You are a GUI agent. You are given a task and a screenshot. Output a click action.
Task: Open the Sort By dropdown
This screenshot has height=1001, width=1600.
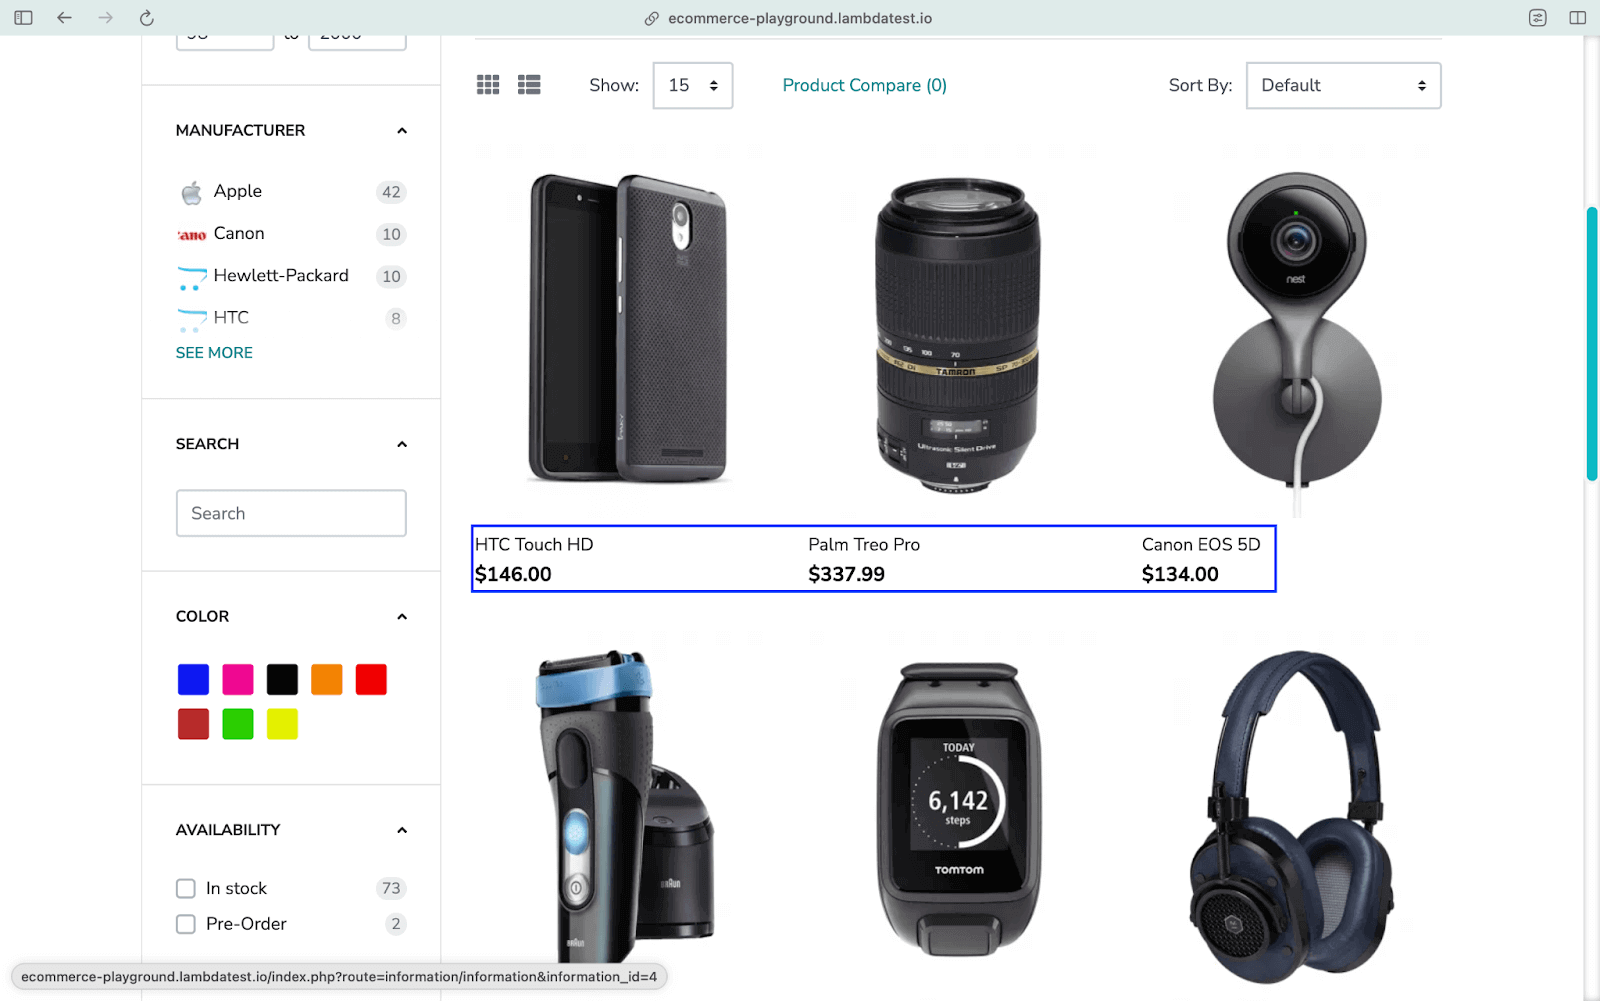[1343, 85]
